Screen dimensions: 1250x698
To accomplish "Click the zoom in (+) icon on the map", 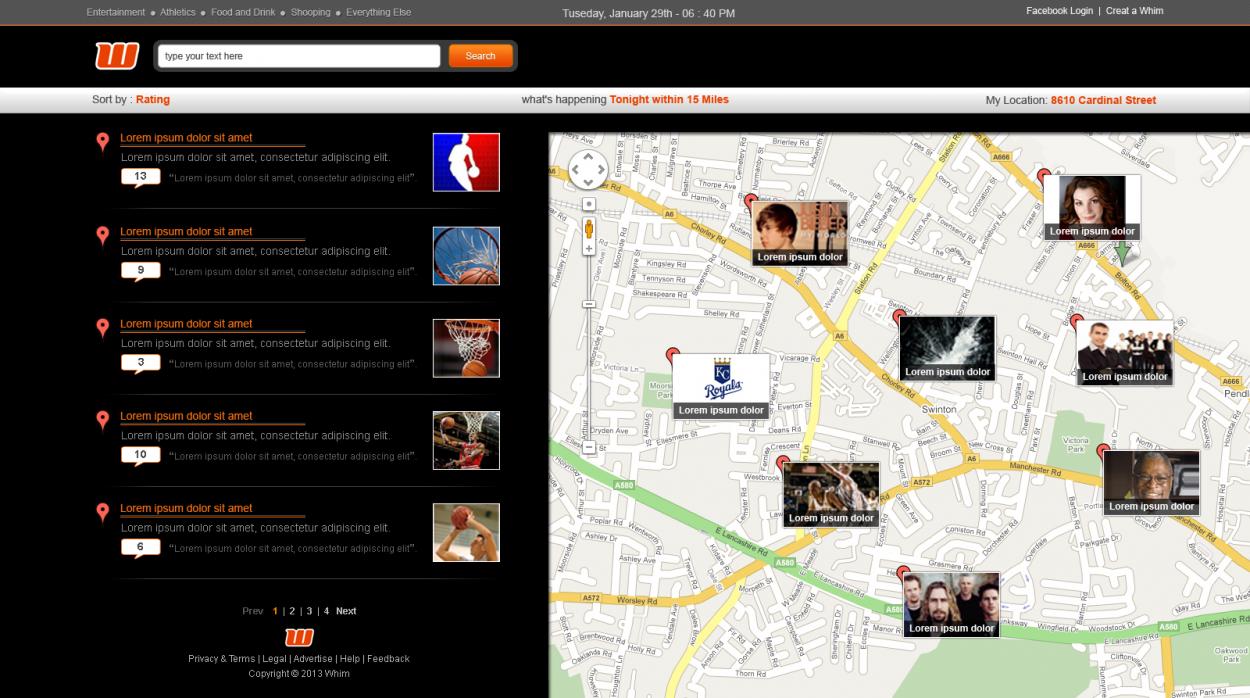I will point(589,249).
